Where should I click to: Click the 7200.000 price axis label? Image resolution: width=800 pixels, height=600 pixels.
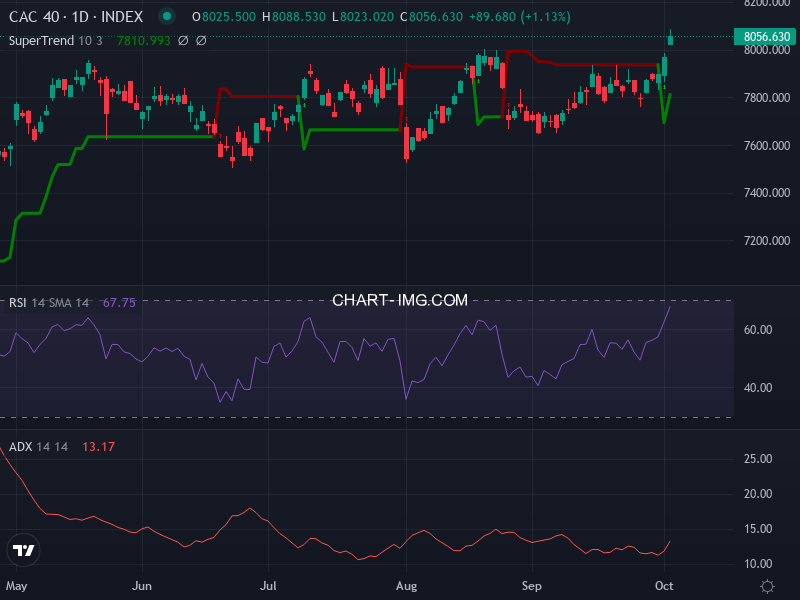point(767,241)
